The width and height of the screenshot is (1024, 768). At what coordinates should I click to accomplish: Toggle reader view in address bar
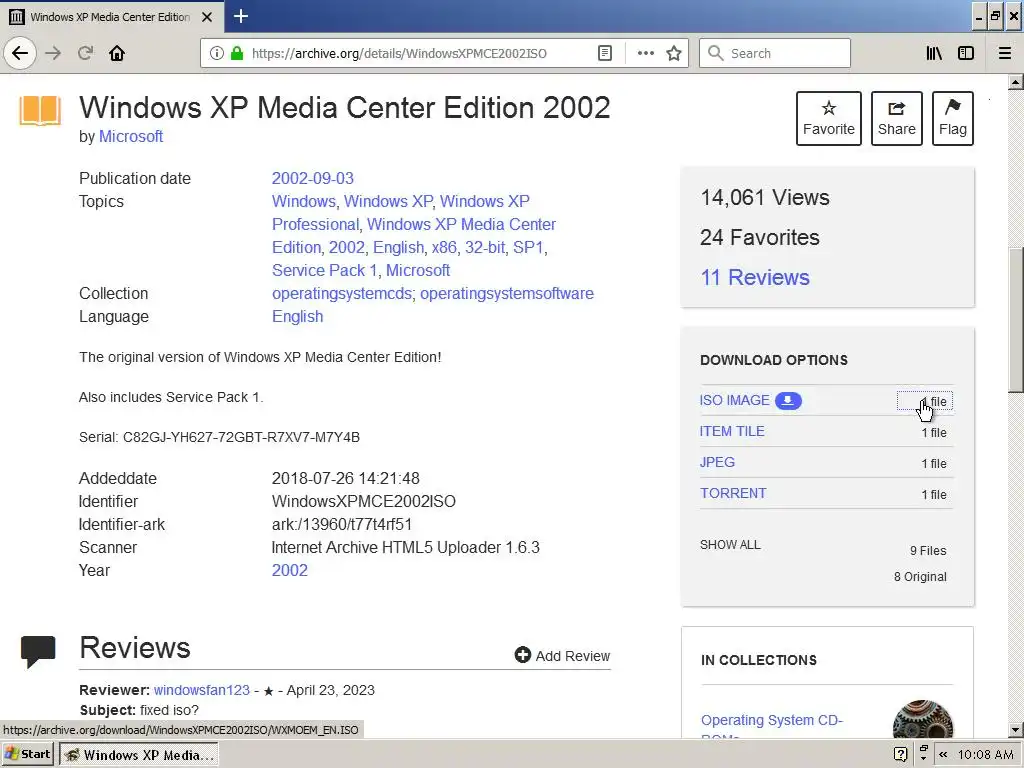point(605,53)
